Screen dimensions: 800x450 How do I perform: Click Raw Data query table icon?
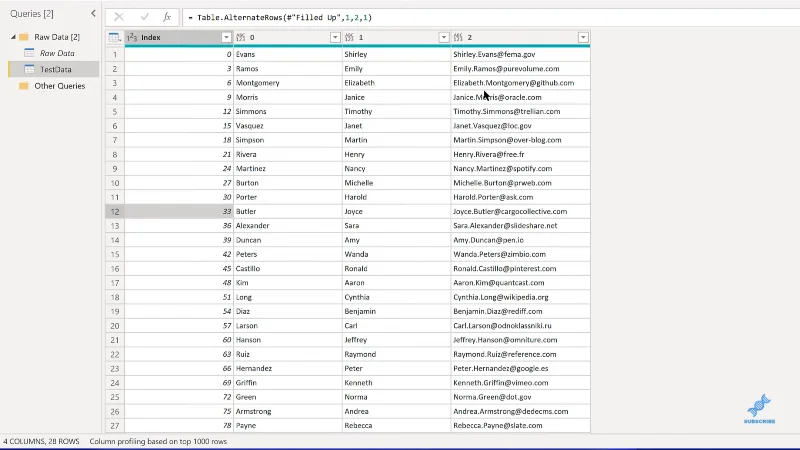[30, 53]
